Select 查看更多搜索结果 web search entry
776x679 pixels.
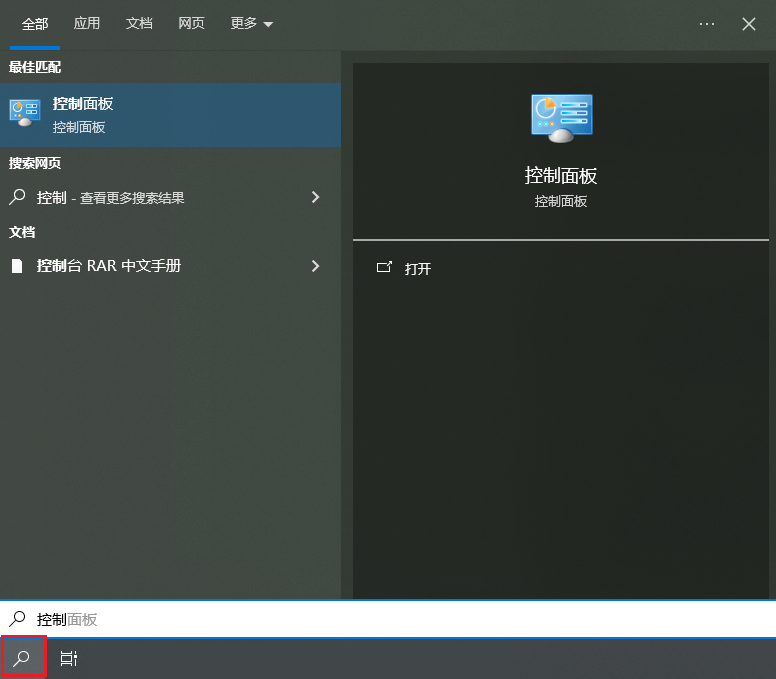tap(132, 198)
